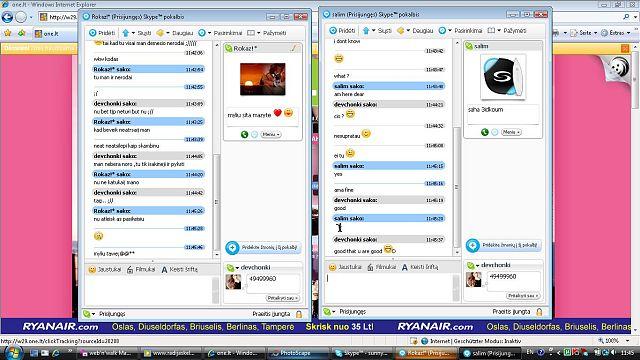
Task: Open the Jaustukai emoticon picker in Rokazl chat
Action: point(104,269)
